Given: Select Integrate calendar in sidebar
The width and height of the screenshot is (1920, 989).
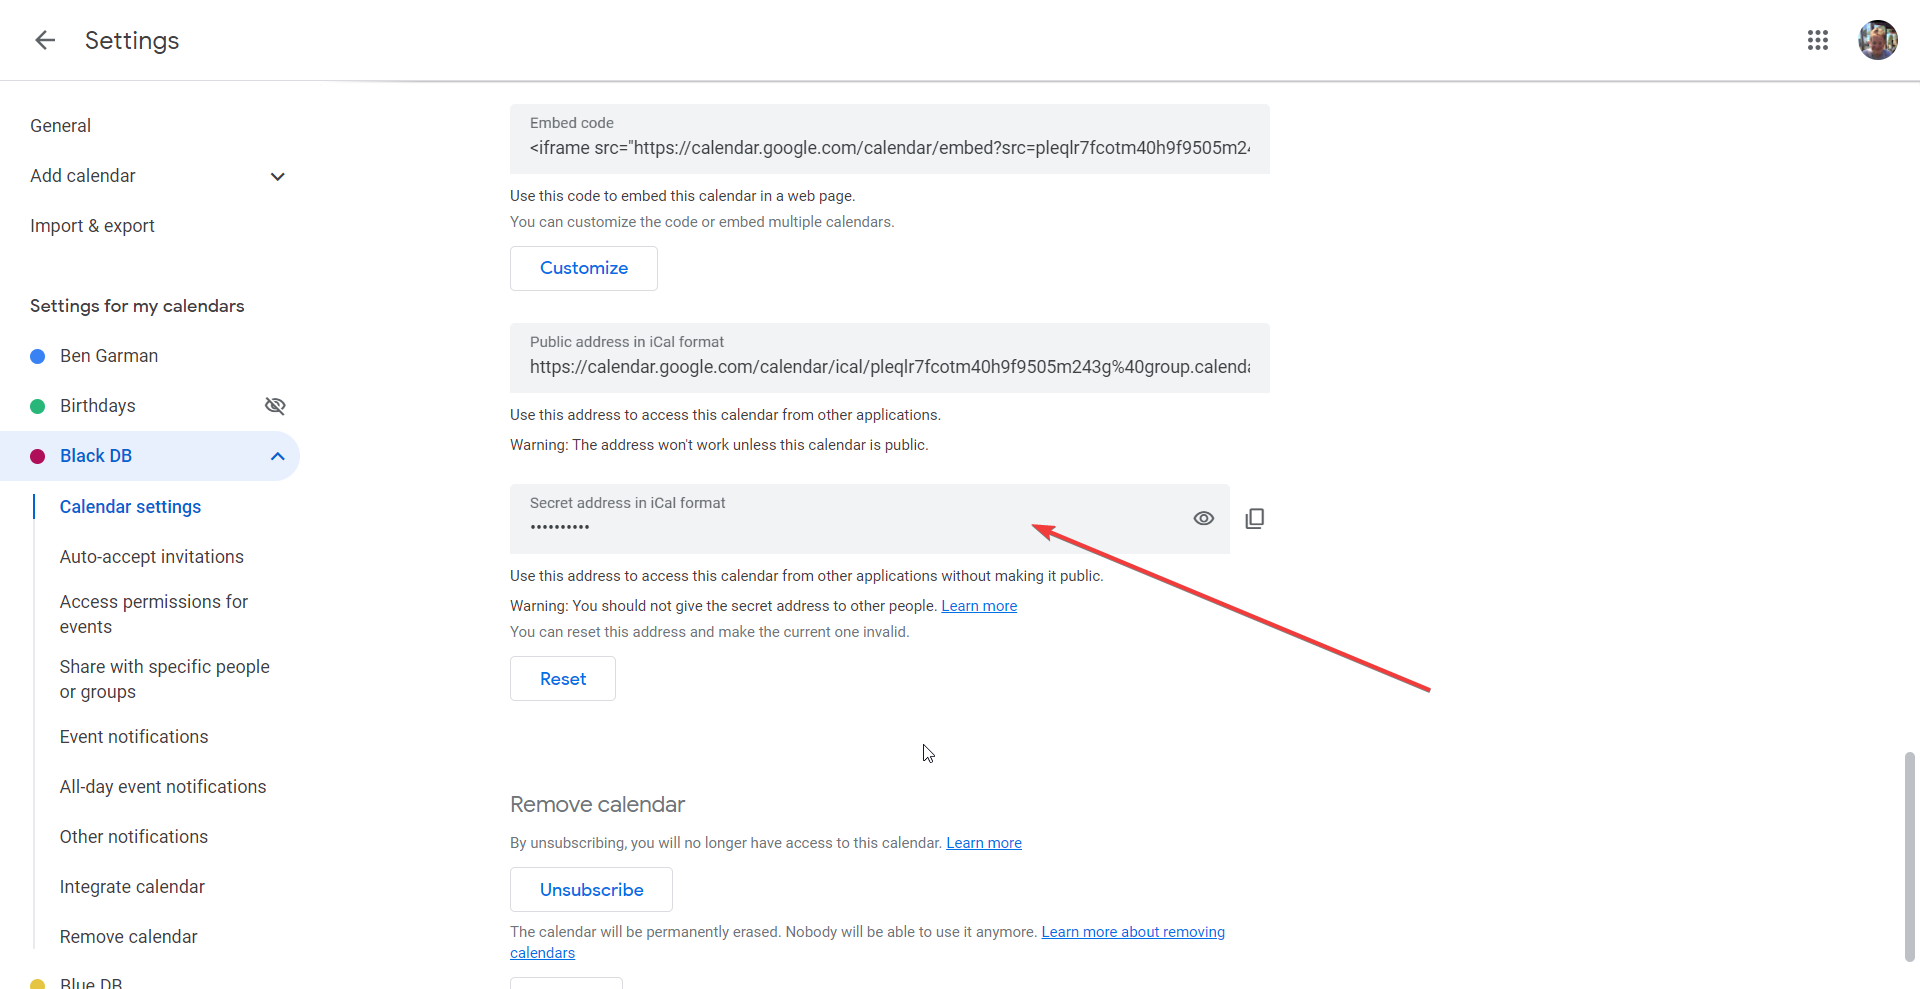Looking at the screenshot, I should (x=132, y=887).
